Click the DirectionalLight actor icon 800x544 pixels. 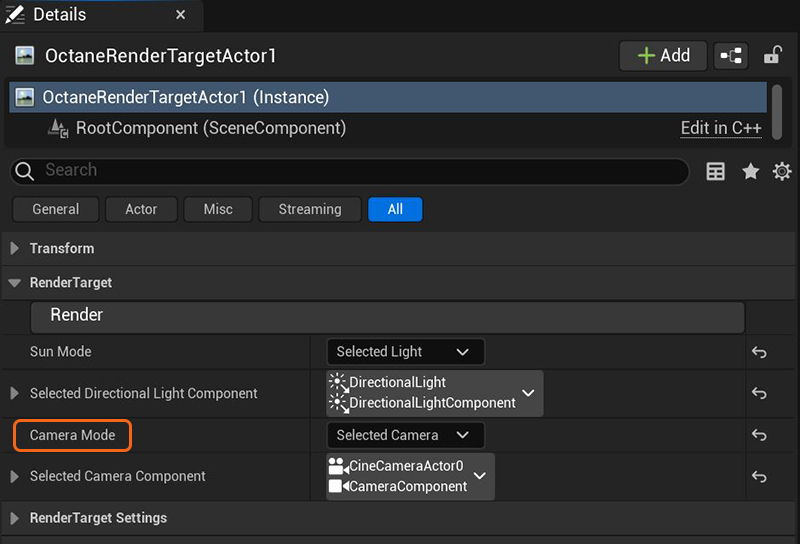337,382
